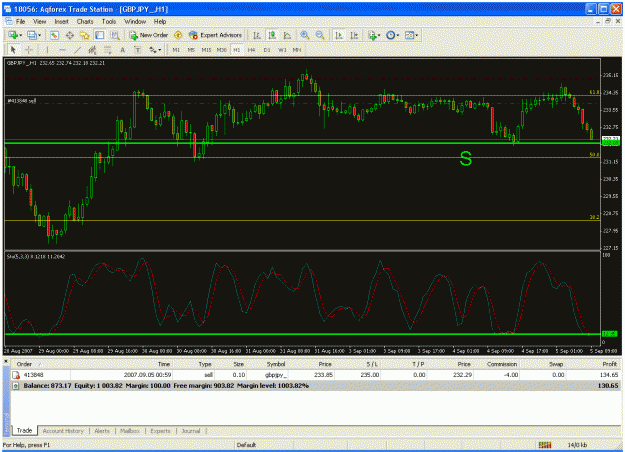Screen dimensions: 625x452
Task: Open the View menu
Action: tap(39, 22)
